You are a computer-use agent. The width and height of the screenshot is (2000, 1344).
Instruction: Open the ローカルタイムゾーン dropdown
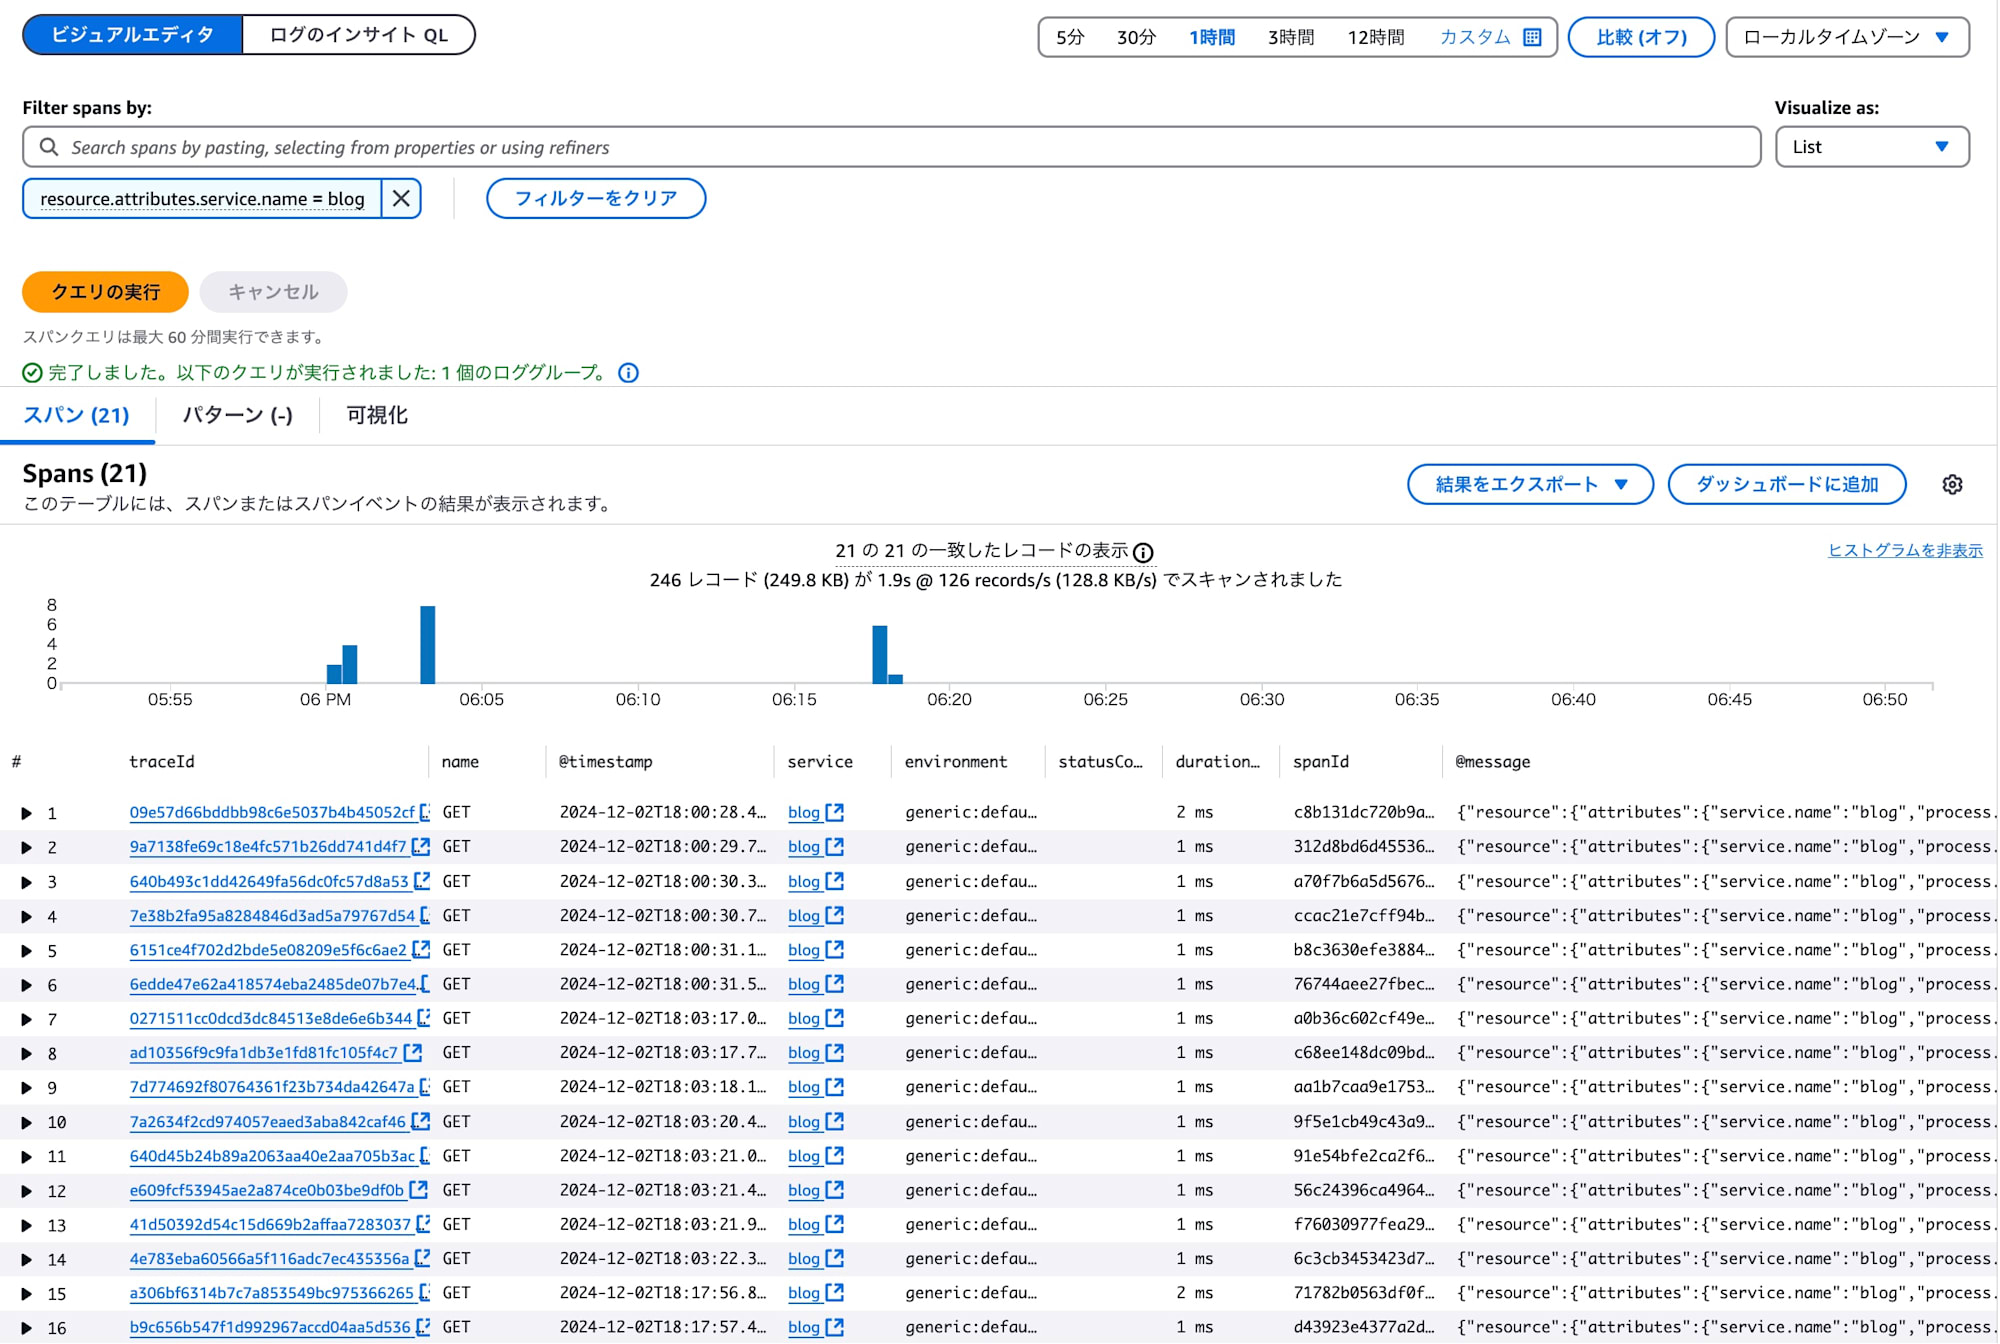pos(1847,37)
